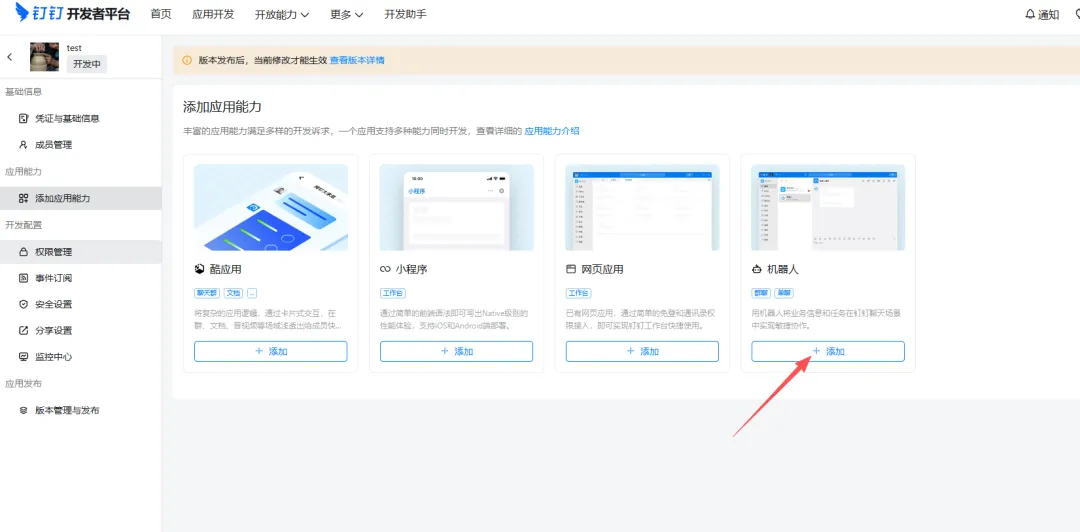The image size is (1080, 532).
Task: Click the 群聊 tag on 机器人
Action: click(761, 293)
